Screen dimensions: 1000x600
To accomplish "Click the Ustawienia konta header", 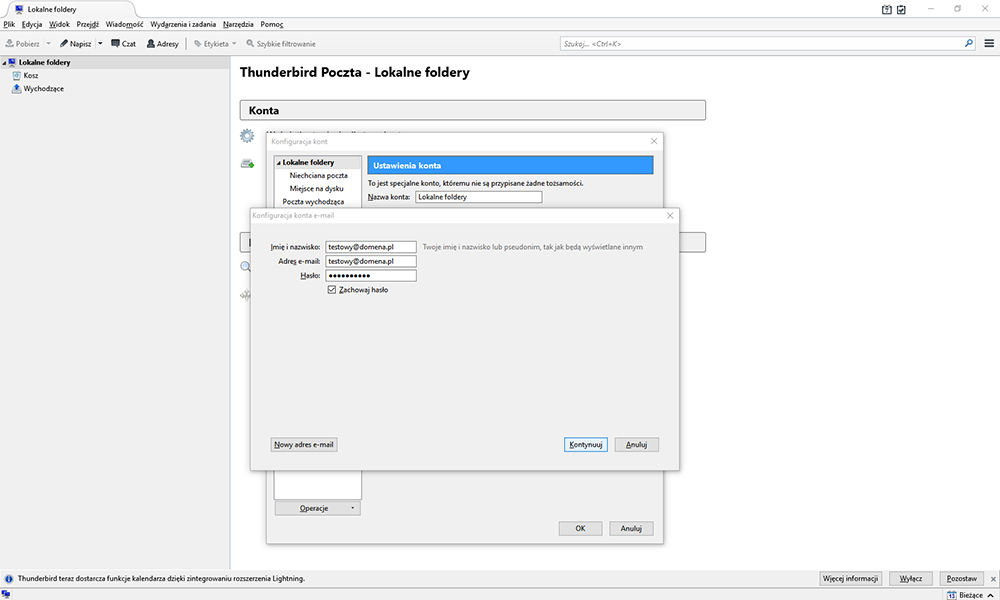I will pos(510,165).
